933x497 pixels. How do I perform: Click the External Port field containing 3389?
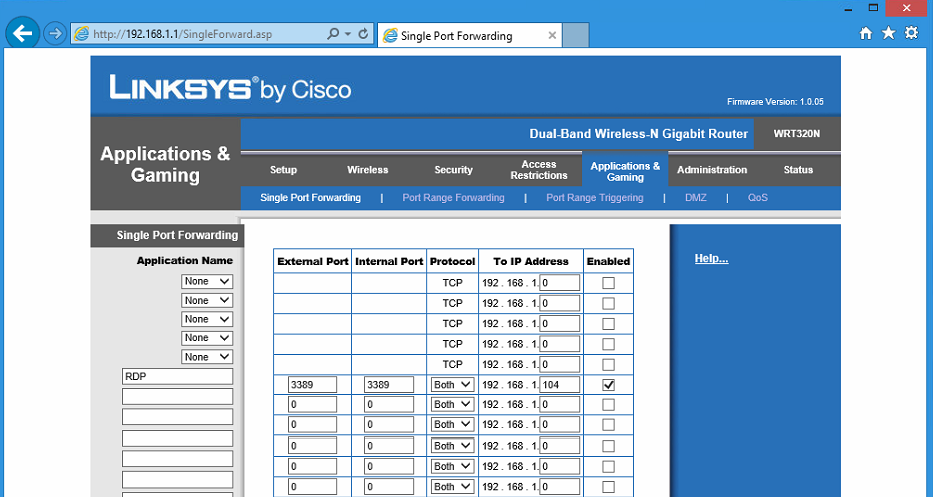click(x=312, y=385)
